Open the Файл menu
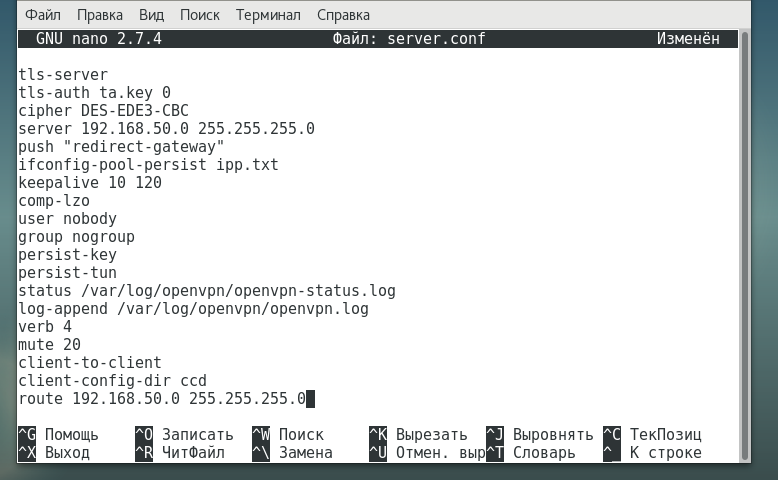 tap(43, 15)
